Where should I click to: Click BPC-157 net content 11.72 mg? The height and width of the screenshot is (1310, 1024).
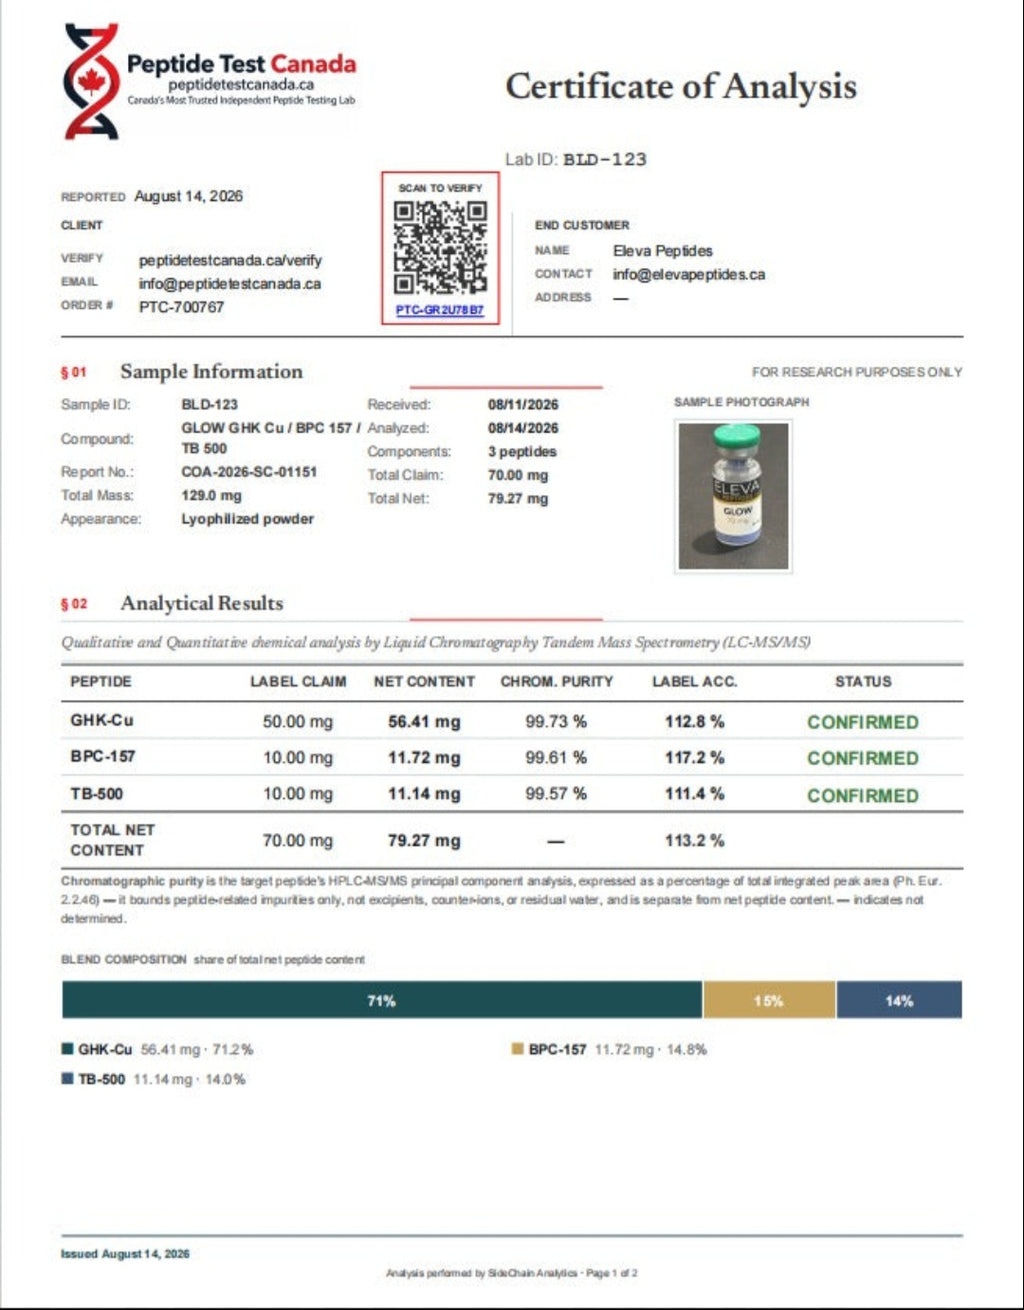click(424, 758)
